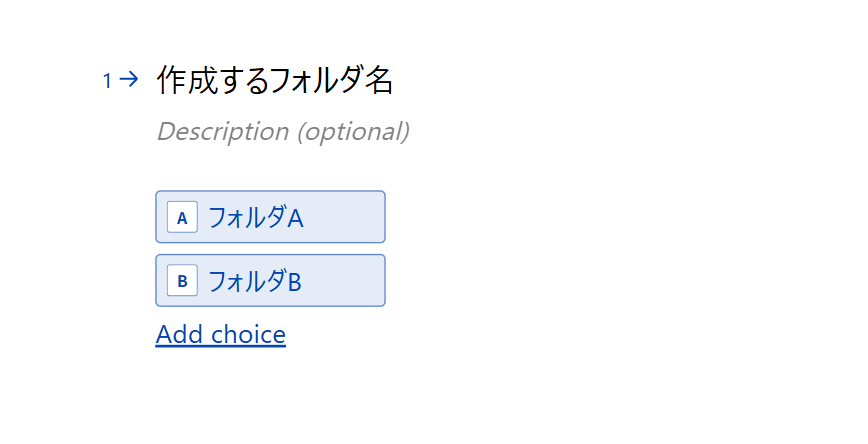Click empty space inside the フォルダB choice box
The image size is (868, 444).
(x=345, y=281)
